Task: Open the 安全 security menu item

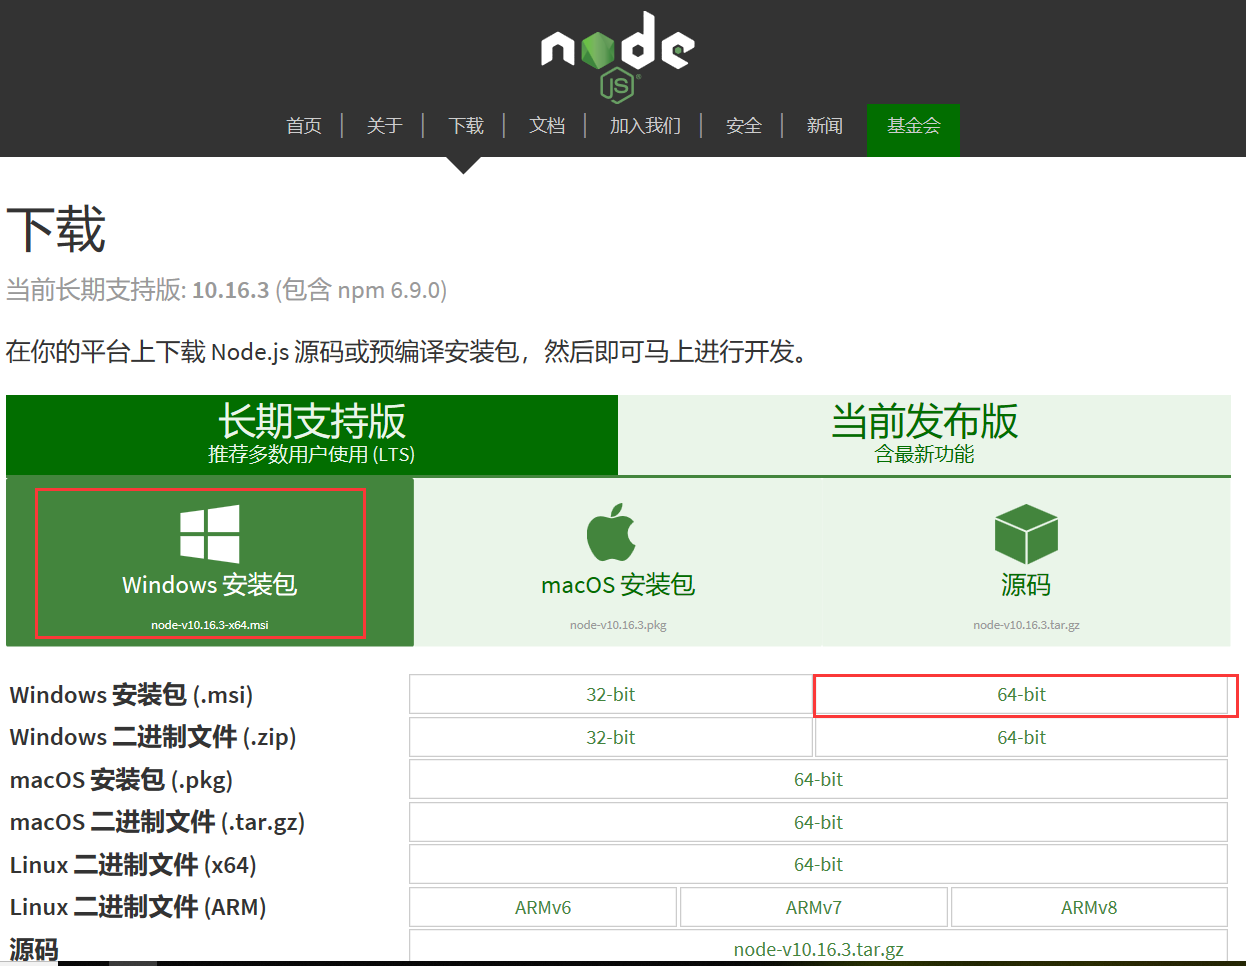Action: 744,126
